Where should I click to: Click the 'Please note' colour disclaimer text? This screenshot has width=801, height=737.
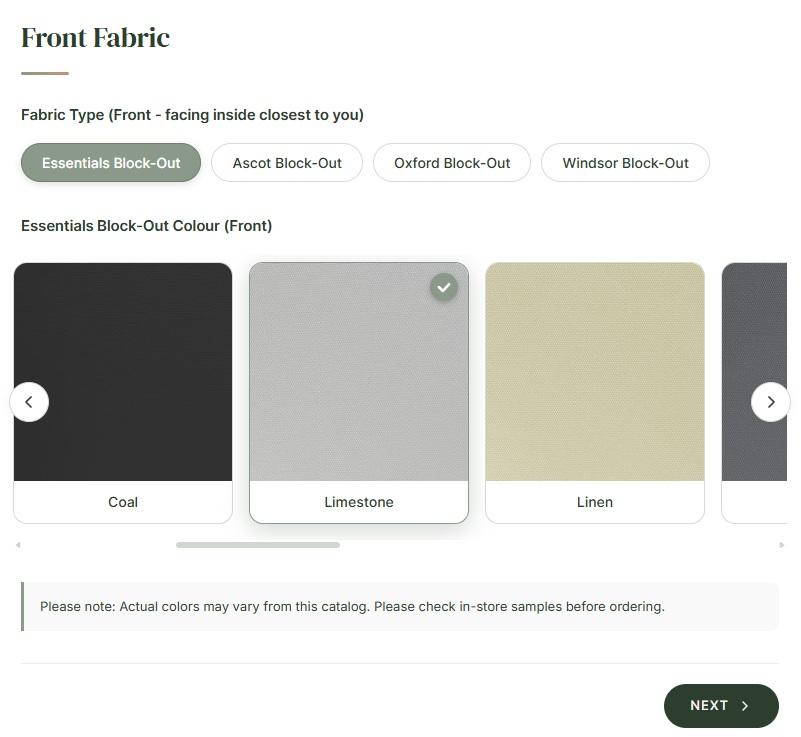352,607
